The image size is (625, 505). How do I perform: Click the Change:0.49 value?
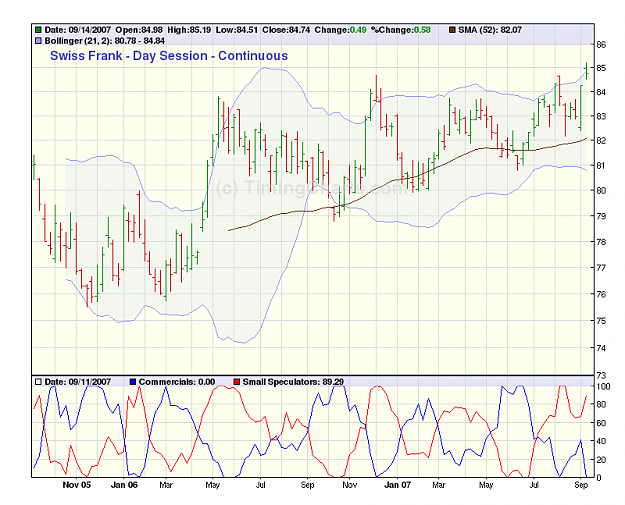tap(340, 30)
